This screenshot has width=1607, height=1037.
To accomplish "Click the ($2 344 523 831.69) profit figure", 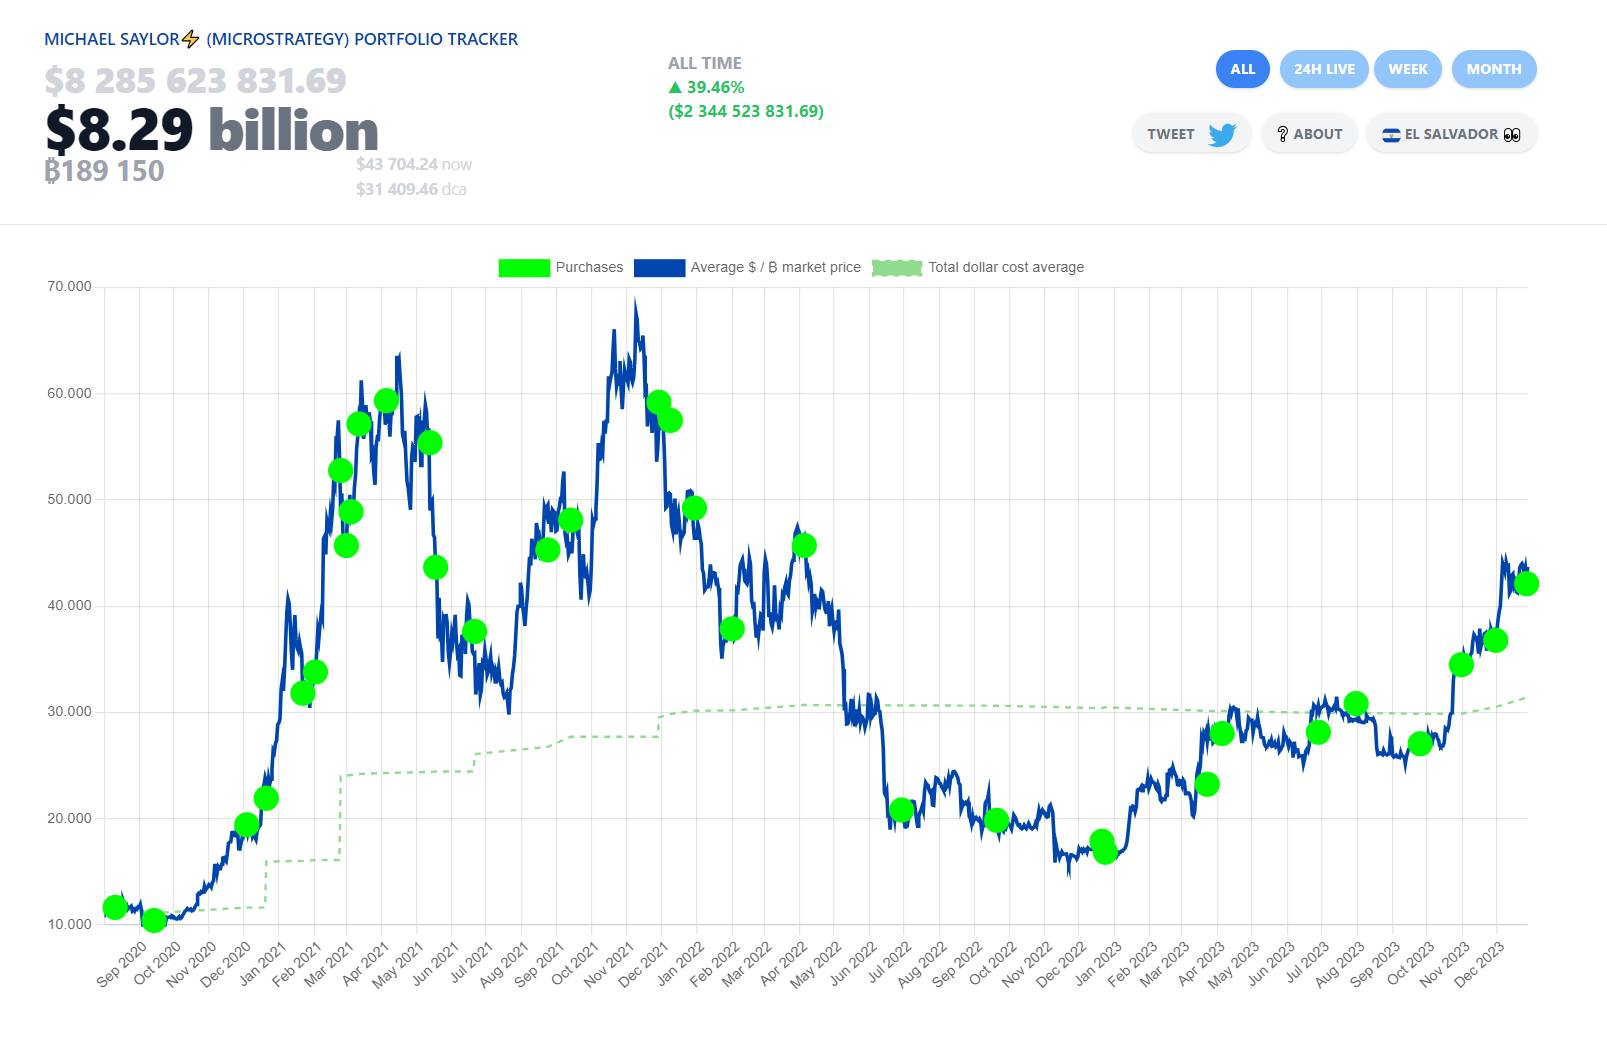I will pos(746,111).
